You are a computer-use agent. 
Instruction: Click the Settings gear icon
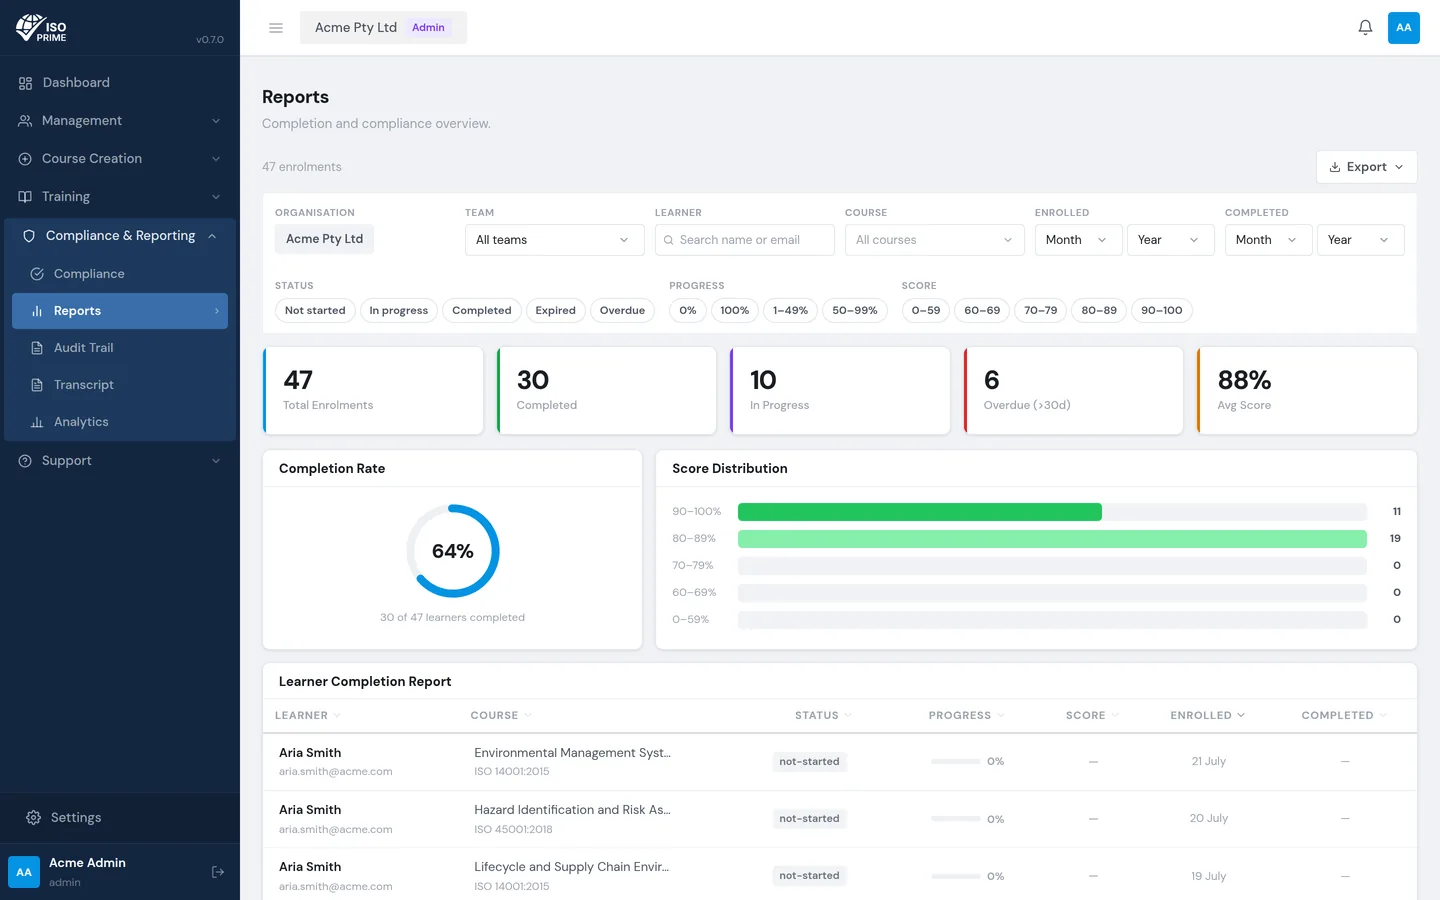coord(33,818)
